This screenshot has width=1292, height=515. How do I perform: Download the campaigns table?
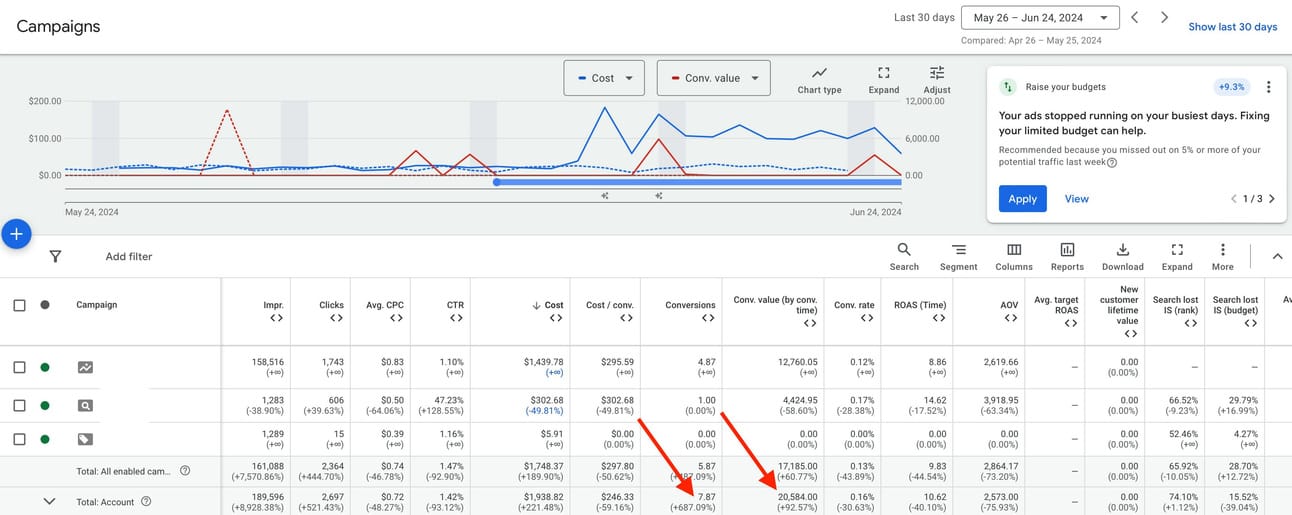pos(1122,257)
